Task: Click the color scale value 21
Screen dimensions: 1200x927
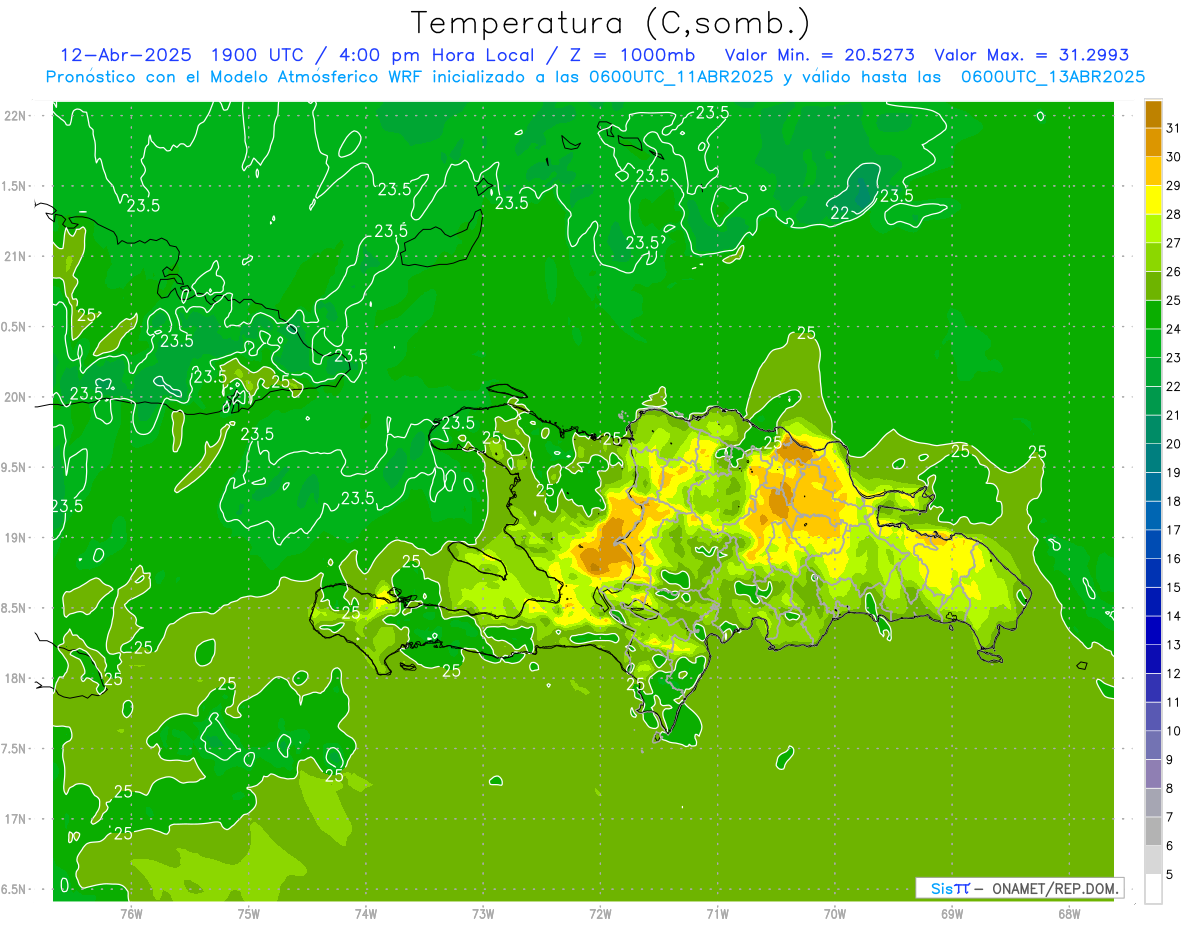Action: click(x=1174, y=415)
